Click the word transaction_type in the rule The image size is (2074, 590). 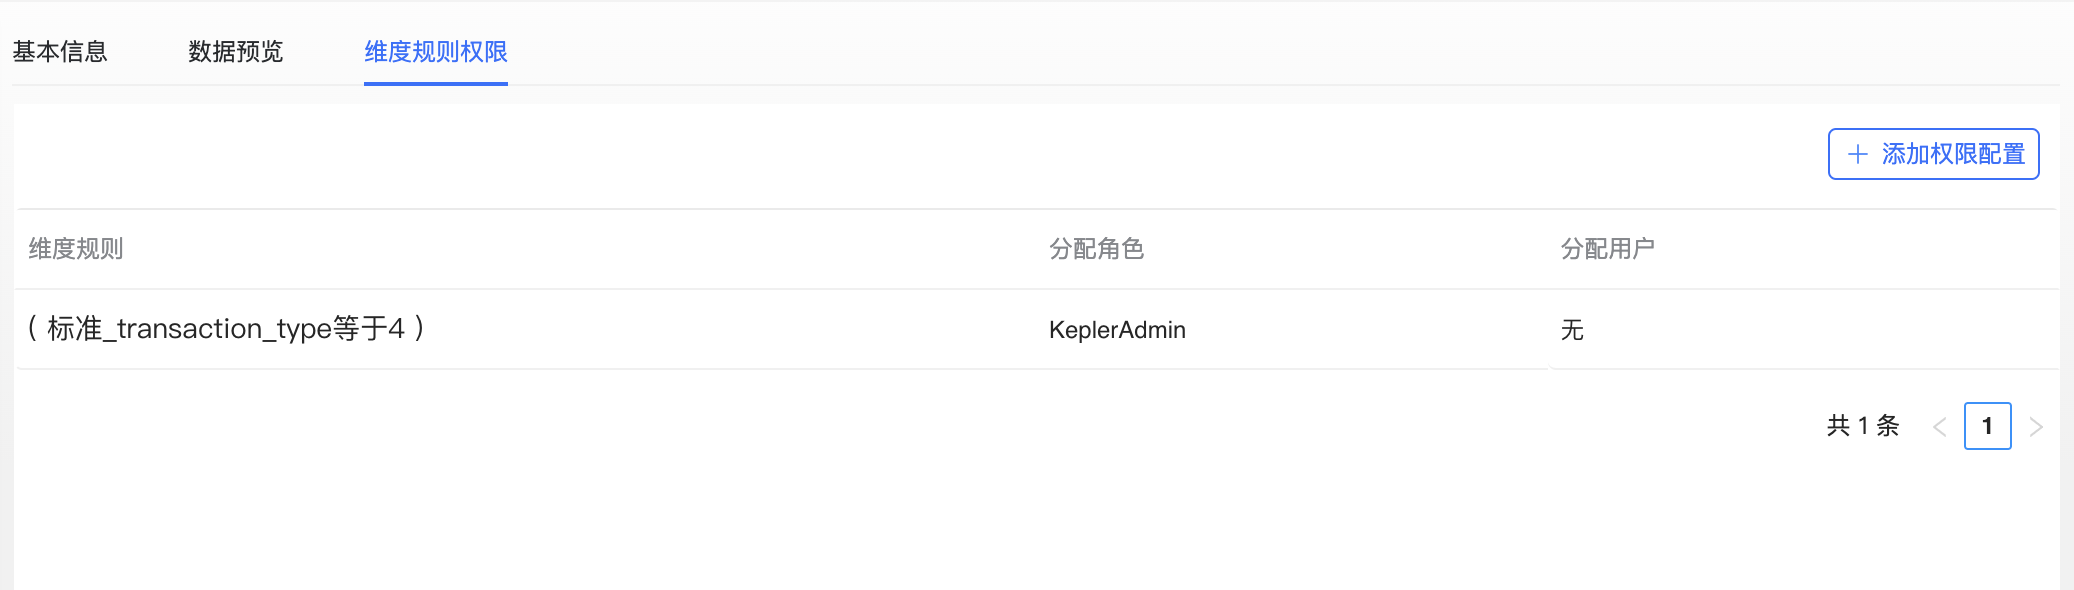[225, 329]
